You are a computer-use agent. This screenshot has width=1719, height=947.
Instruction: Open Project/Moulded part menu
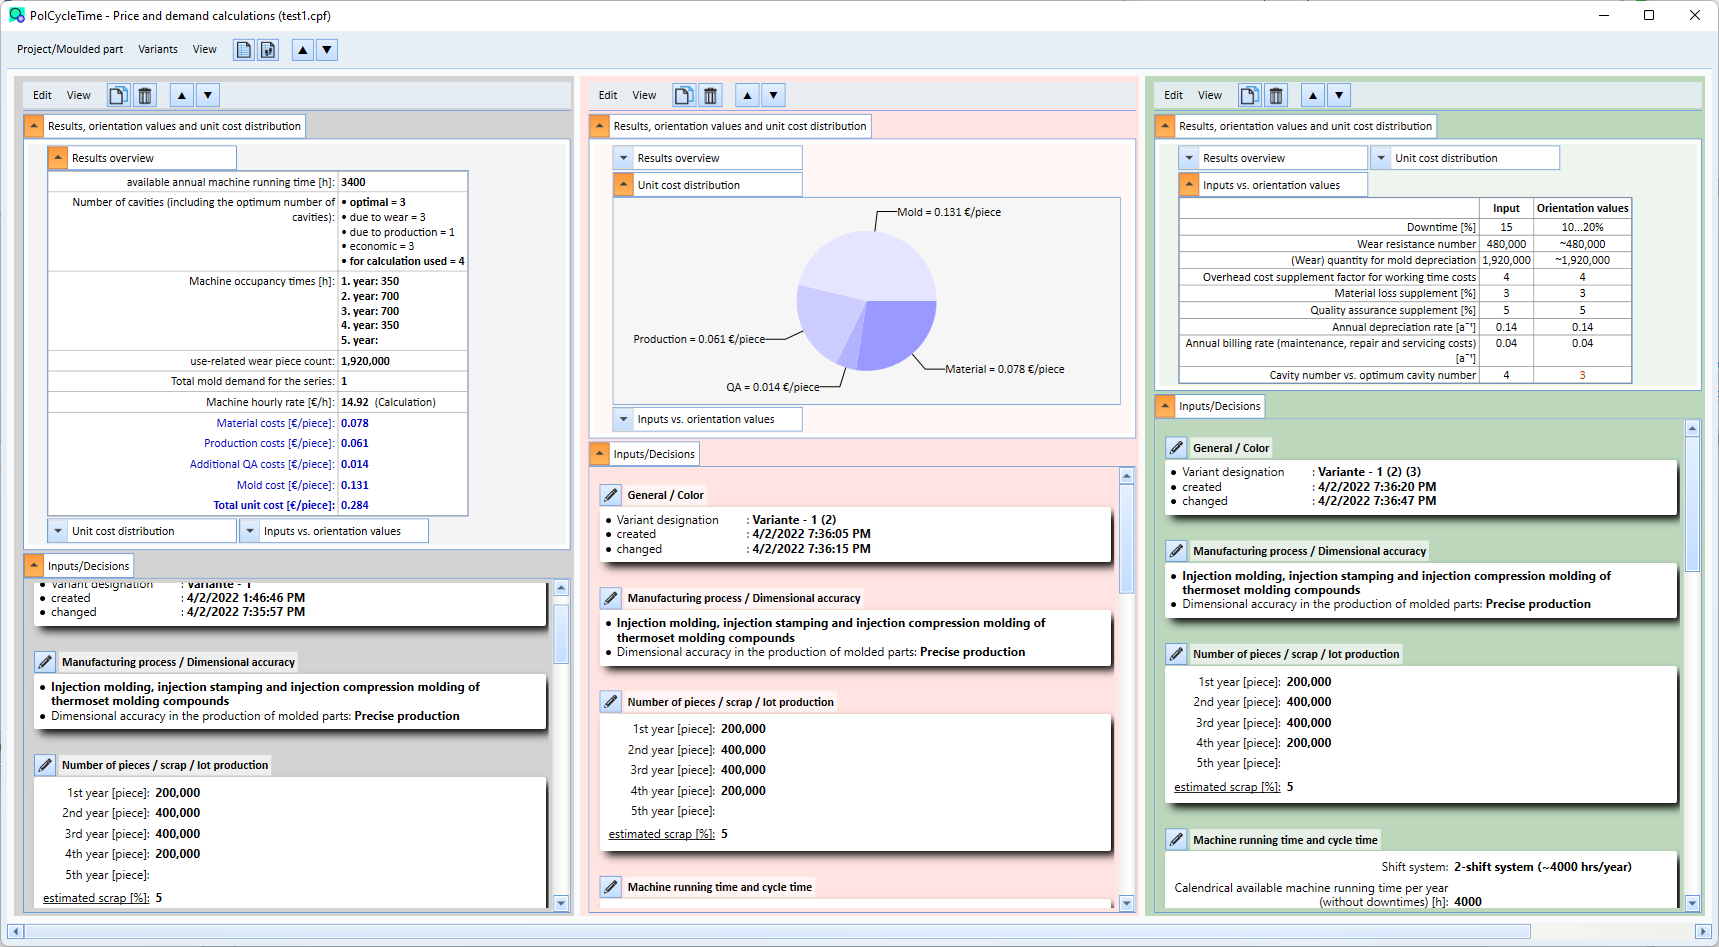(70, 50)
